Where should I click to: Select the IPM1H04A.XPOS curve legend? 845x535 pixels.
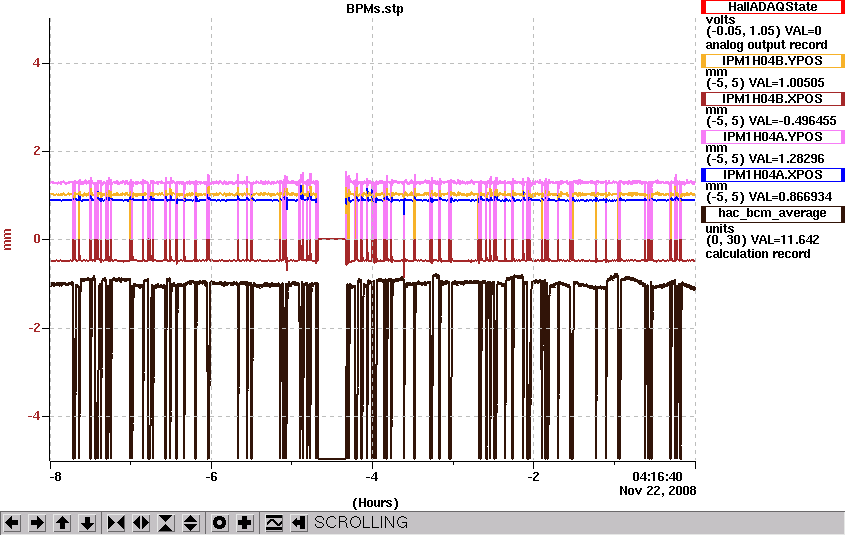click(x=773, y=175)
